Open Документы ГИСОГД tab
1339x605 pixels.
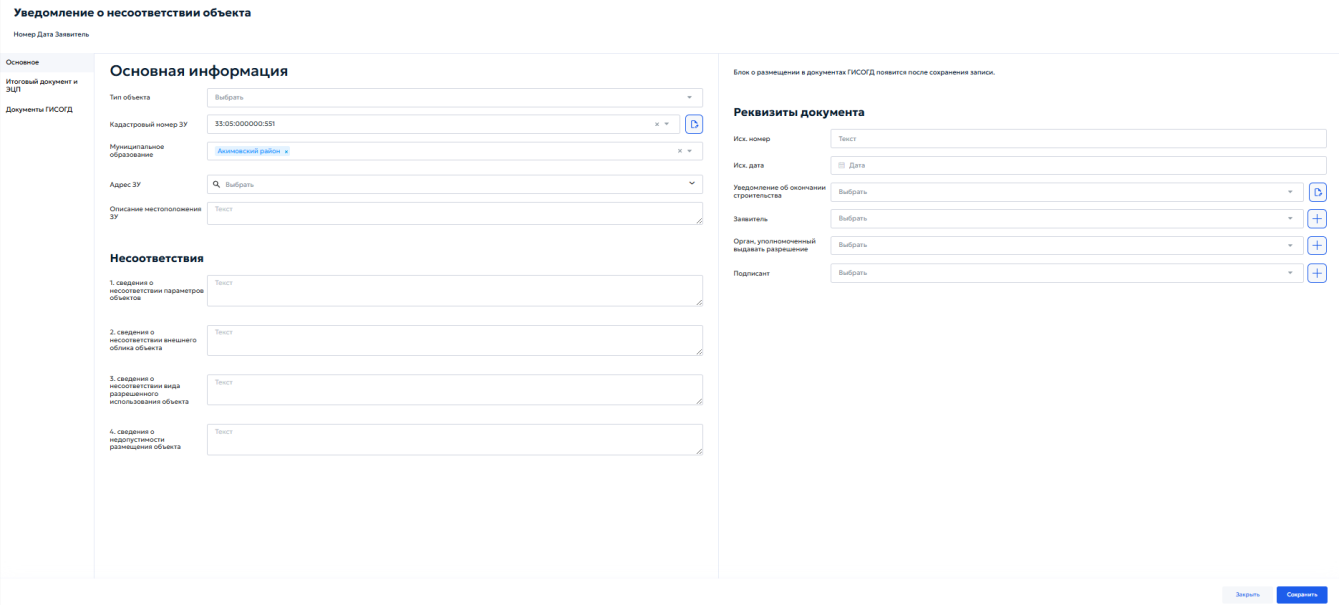click(47, 109)
